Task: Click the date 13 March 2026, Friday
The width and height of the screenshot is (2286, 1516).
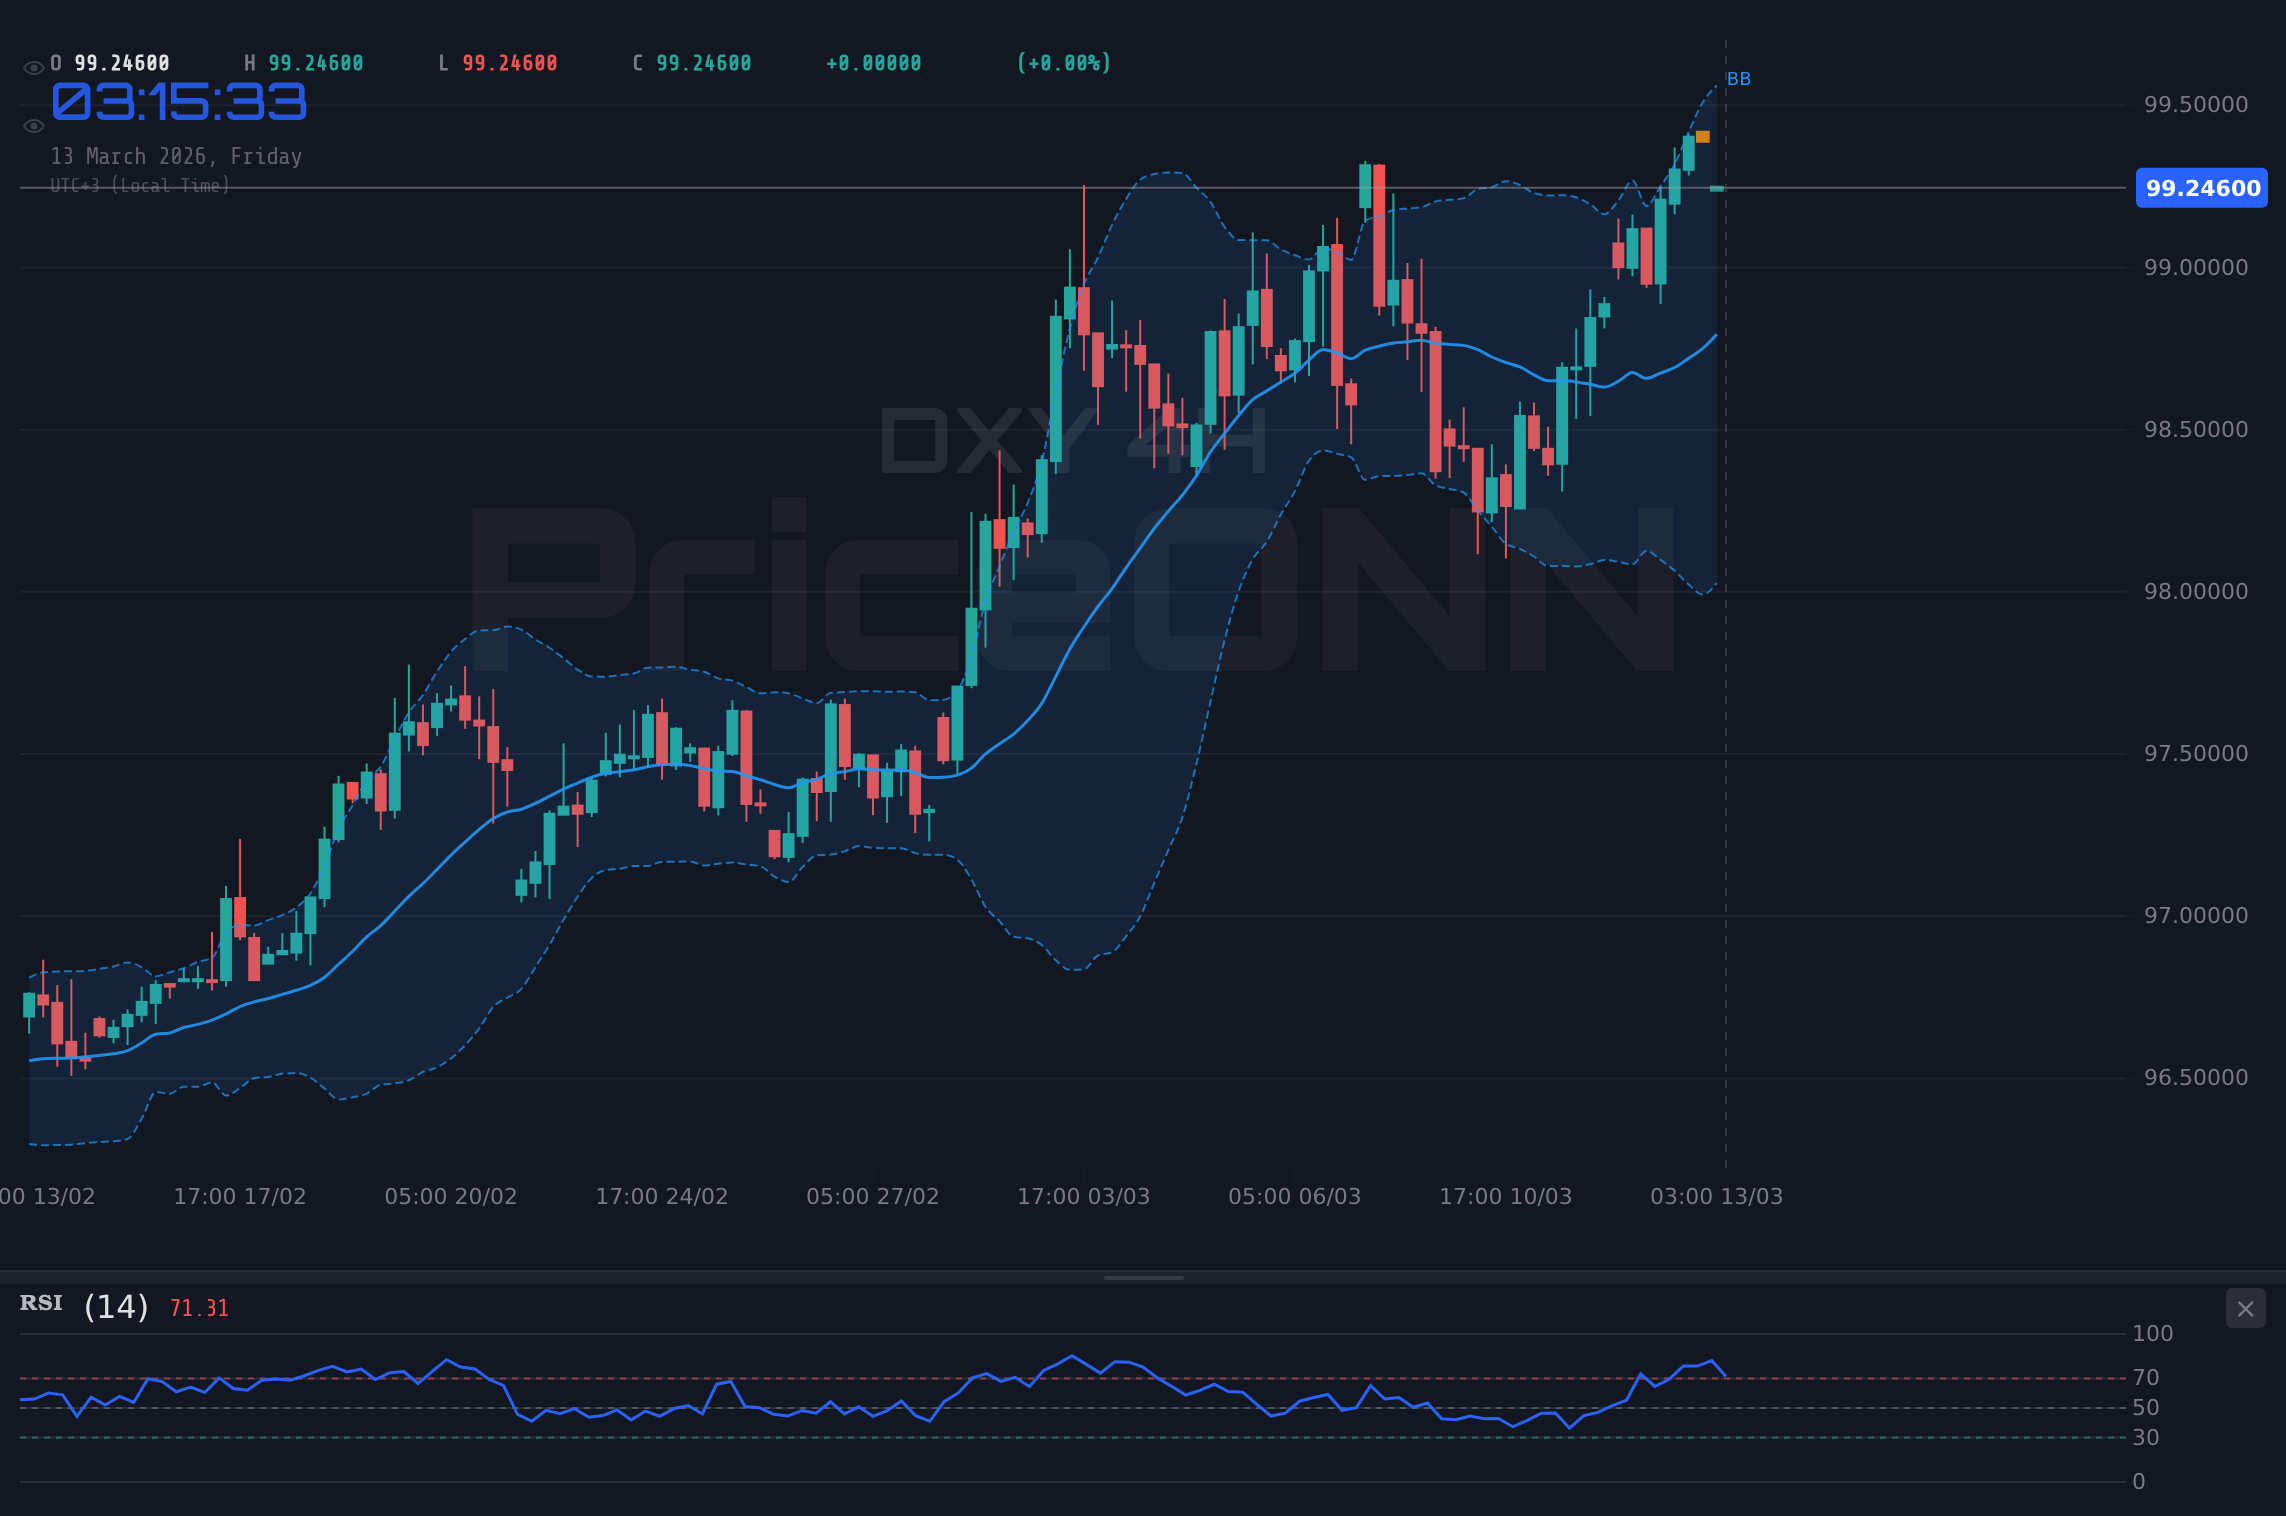Action: pos(176,156)
